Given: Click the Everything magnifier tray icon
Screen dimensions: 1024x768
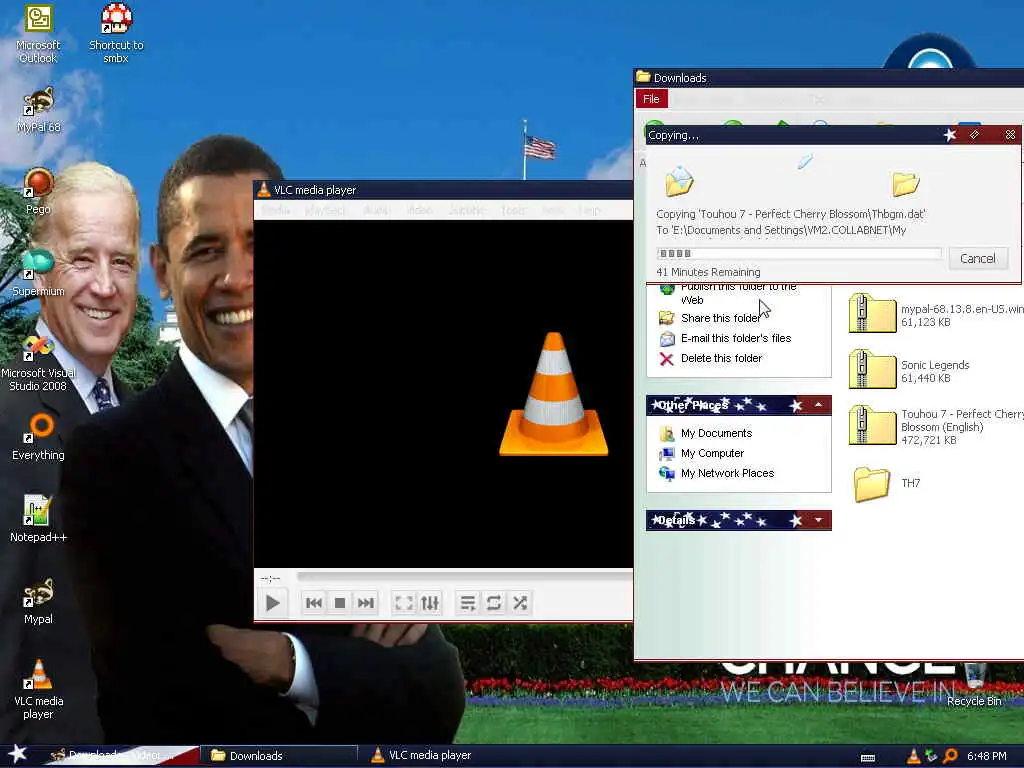Looking at the screenshot, I should click(950, 756).
